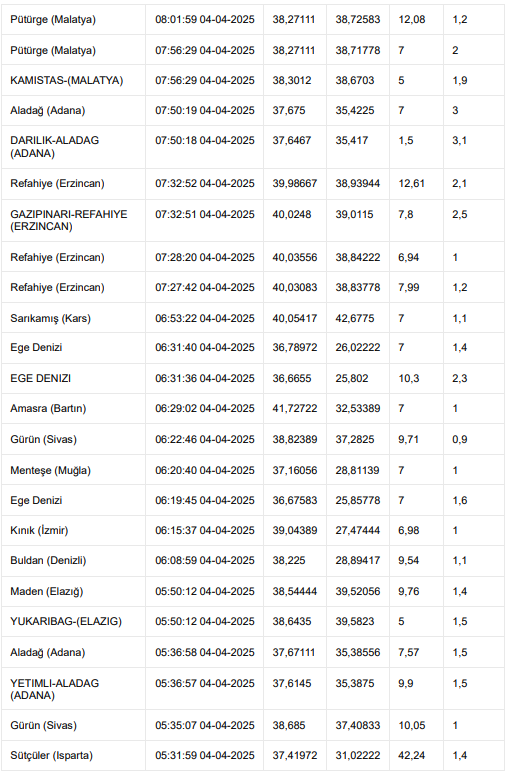Click the Menteşe (Muğla) location cell

coord(73,470)
